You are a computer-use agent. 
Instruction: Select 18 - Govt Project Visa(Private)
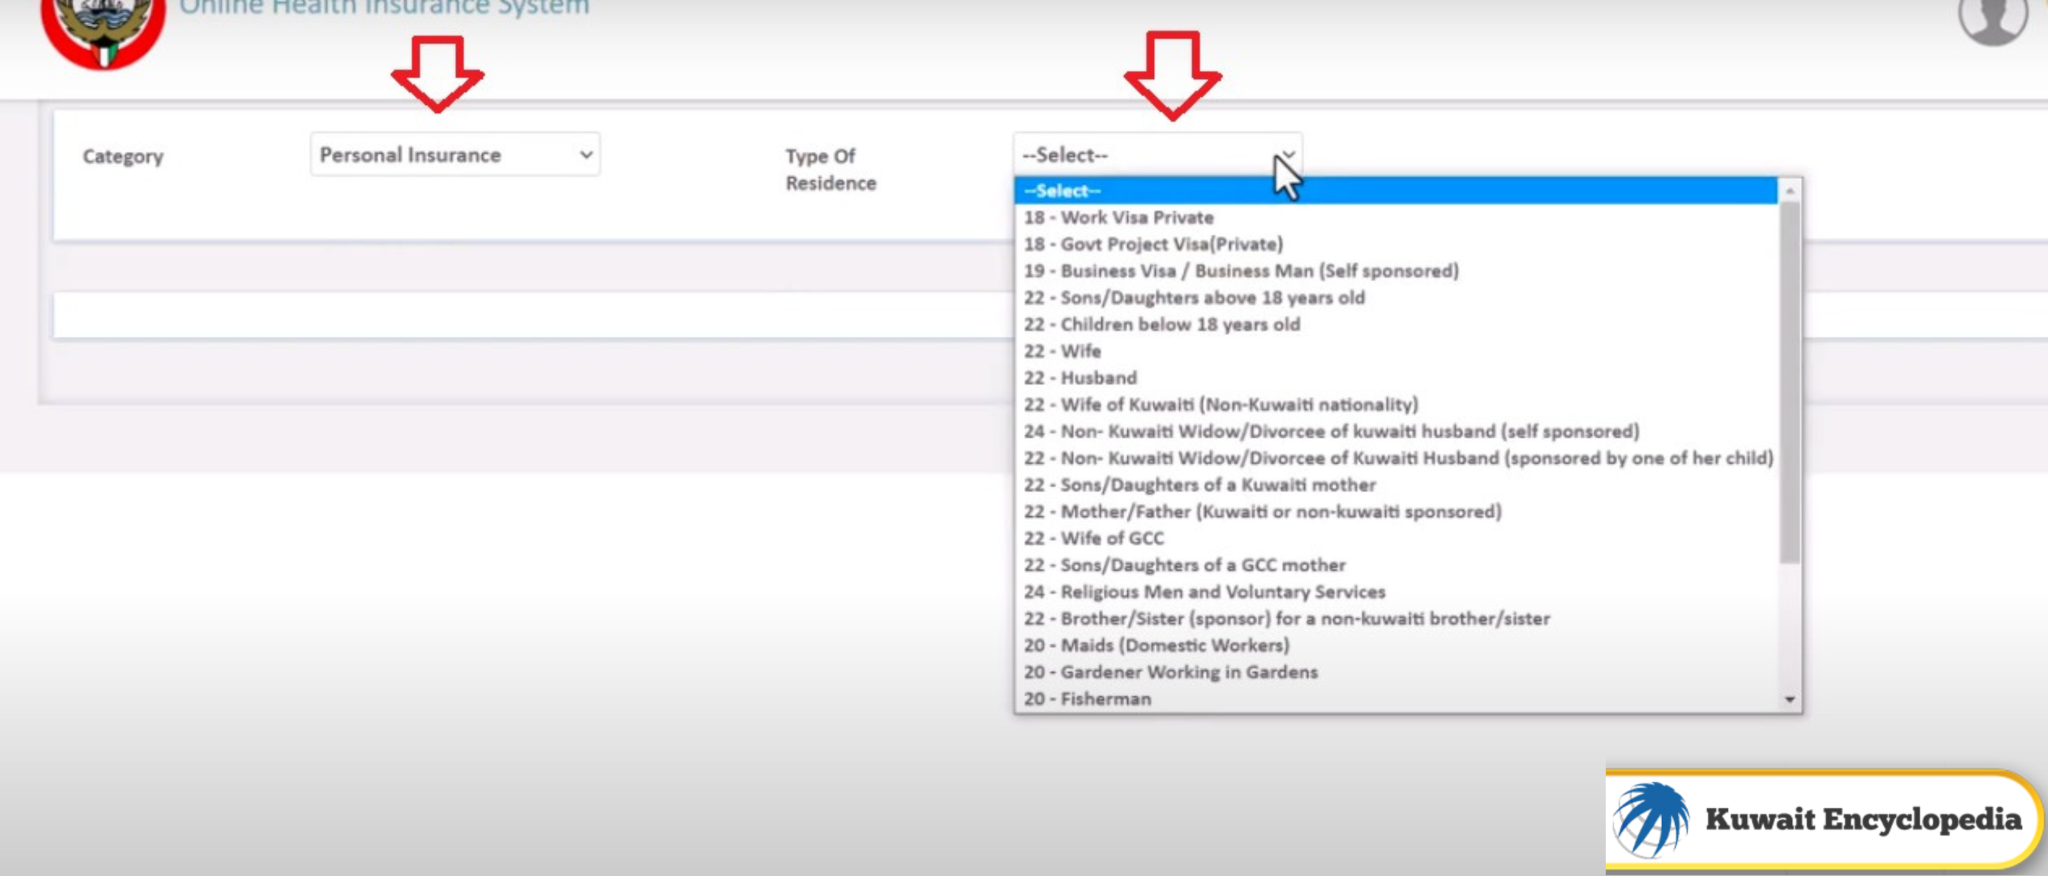click(1152, 245)
